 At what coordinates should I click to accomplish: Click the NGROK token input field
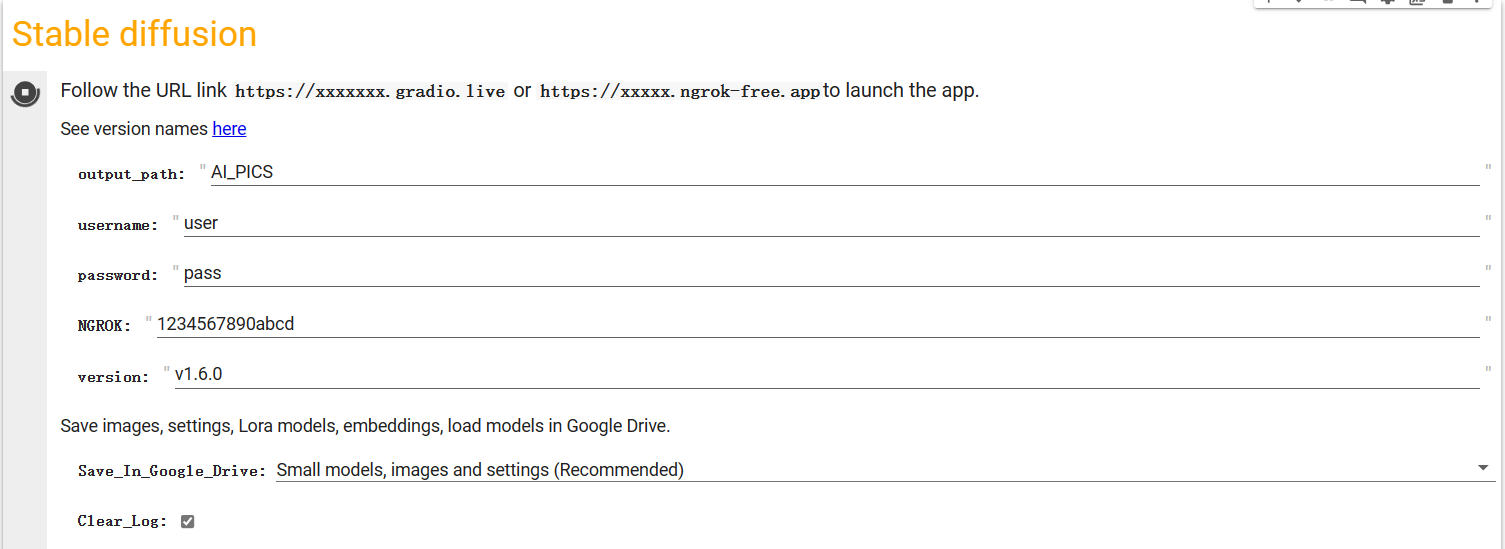(818, 324)
